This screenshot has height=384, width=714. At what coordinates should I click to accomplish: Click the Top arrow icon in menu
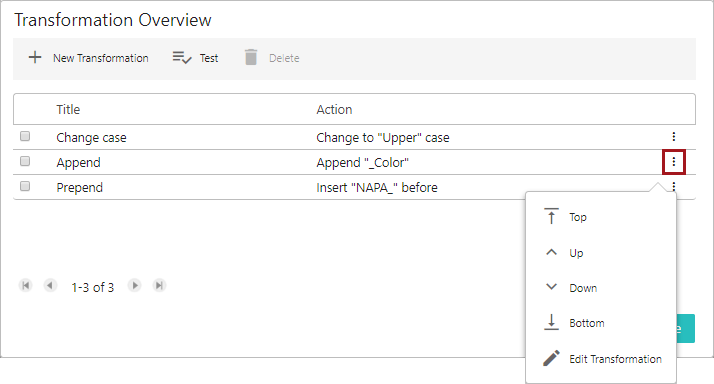551,216
